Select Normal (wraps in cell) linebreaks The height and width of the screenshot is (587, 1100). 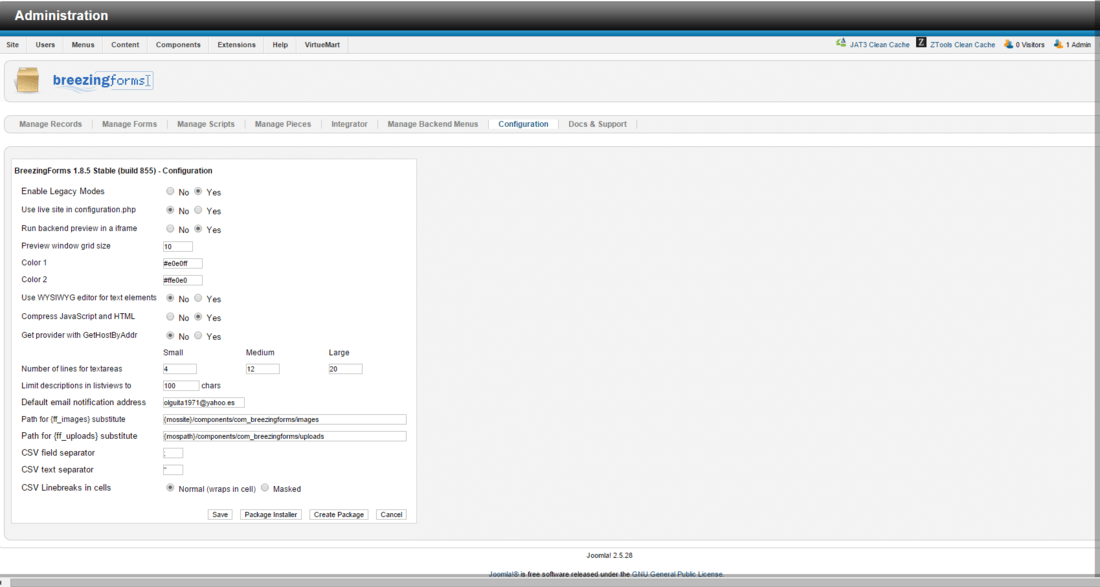(170, 488)
